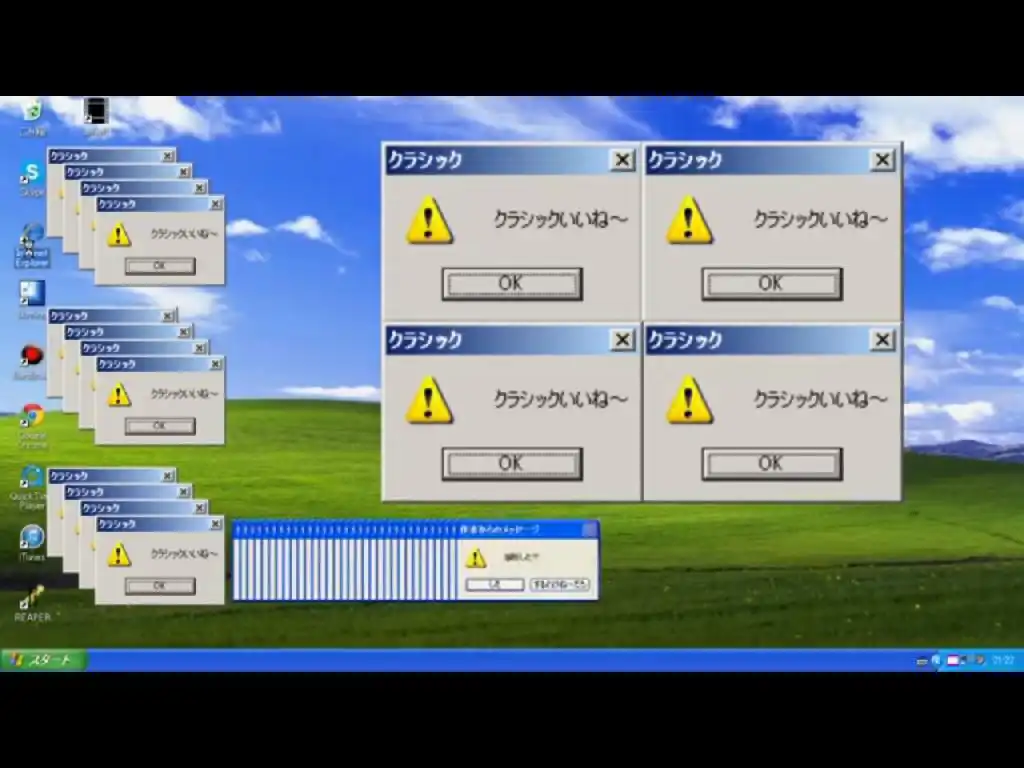The height and width of the screenshot is (768, 1024).
Task: Click warning icon in front small dialog beside Chrome
Action: (x=119, y=394)
